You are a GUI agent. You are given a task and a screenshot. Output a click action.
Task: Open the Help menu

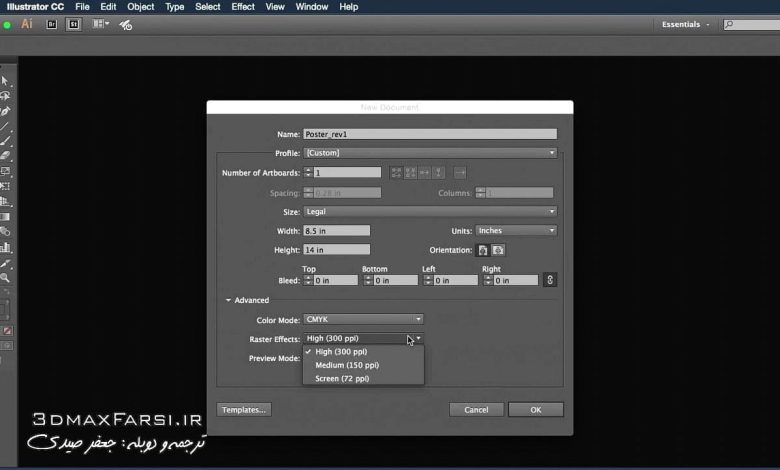(349, 7)
